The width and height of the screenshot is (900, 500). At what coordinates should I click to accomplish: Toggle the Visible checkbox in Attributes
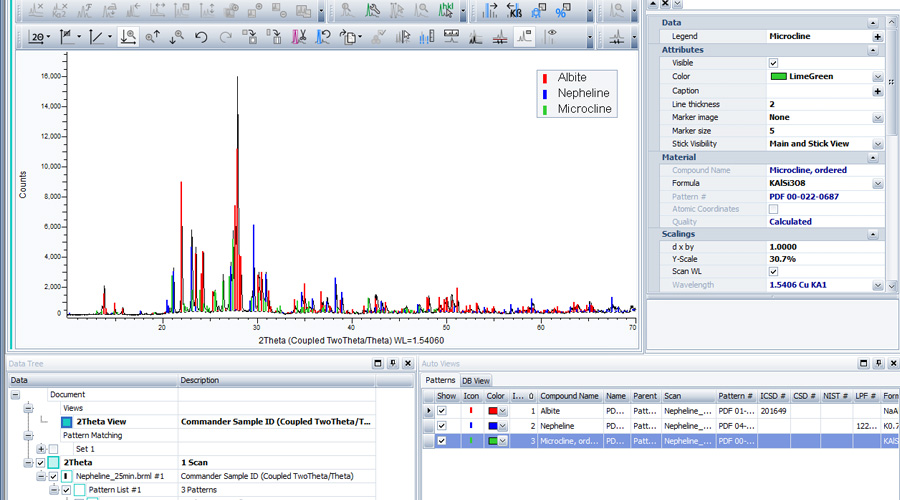pyautogui.click(x=773, y=63)
